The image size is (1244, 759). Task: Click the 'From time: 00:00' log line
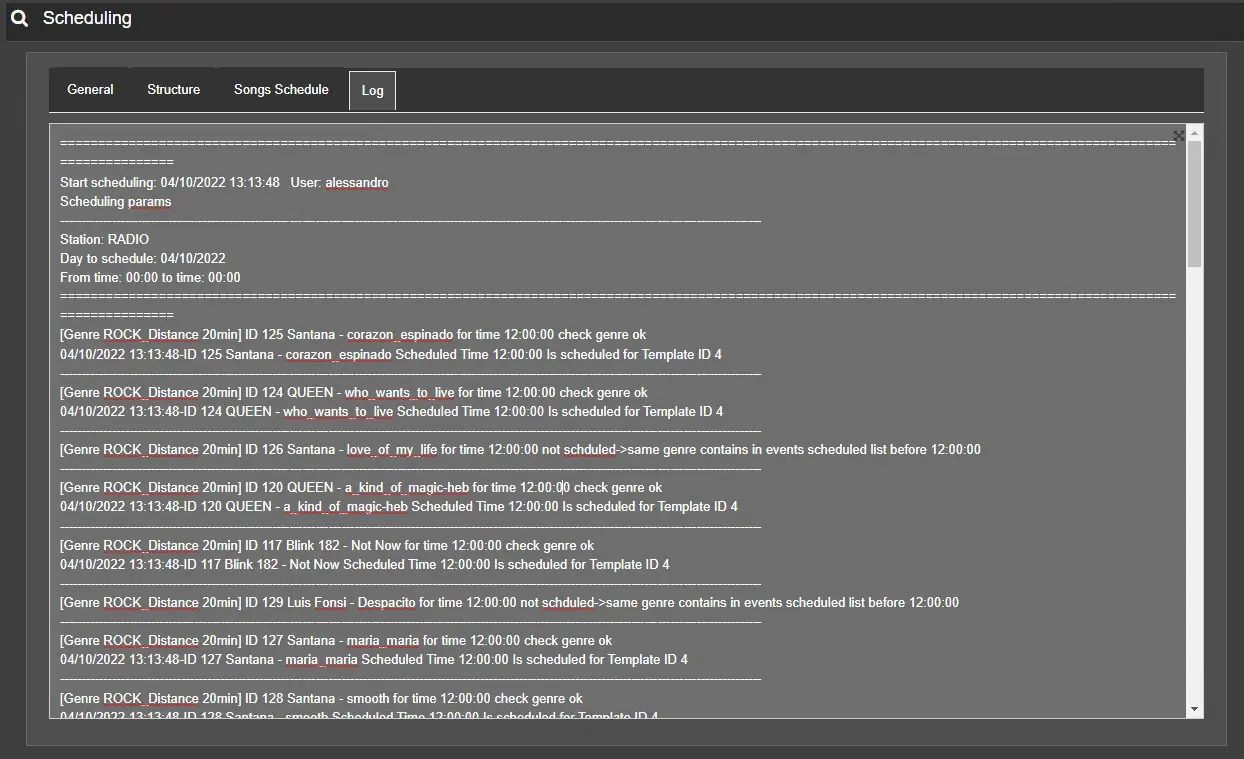click(150, 278)
